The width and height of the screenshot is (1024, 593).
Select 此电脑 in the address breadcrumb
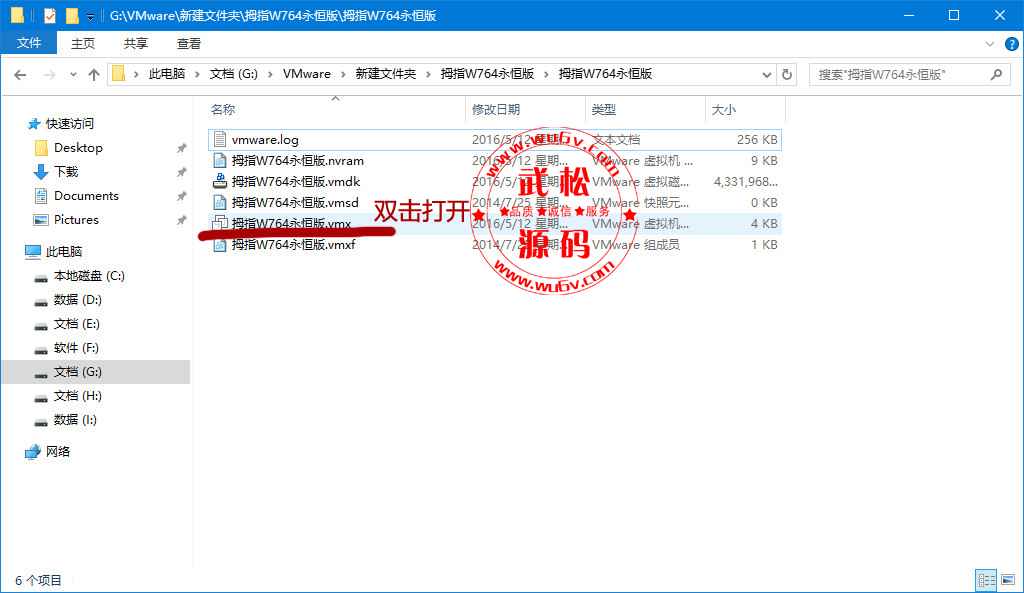[x=167, y=74]
